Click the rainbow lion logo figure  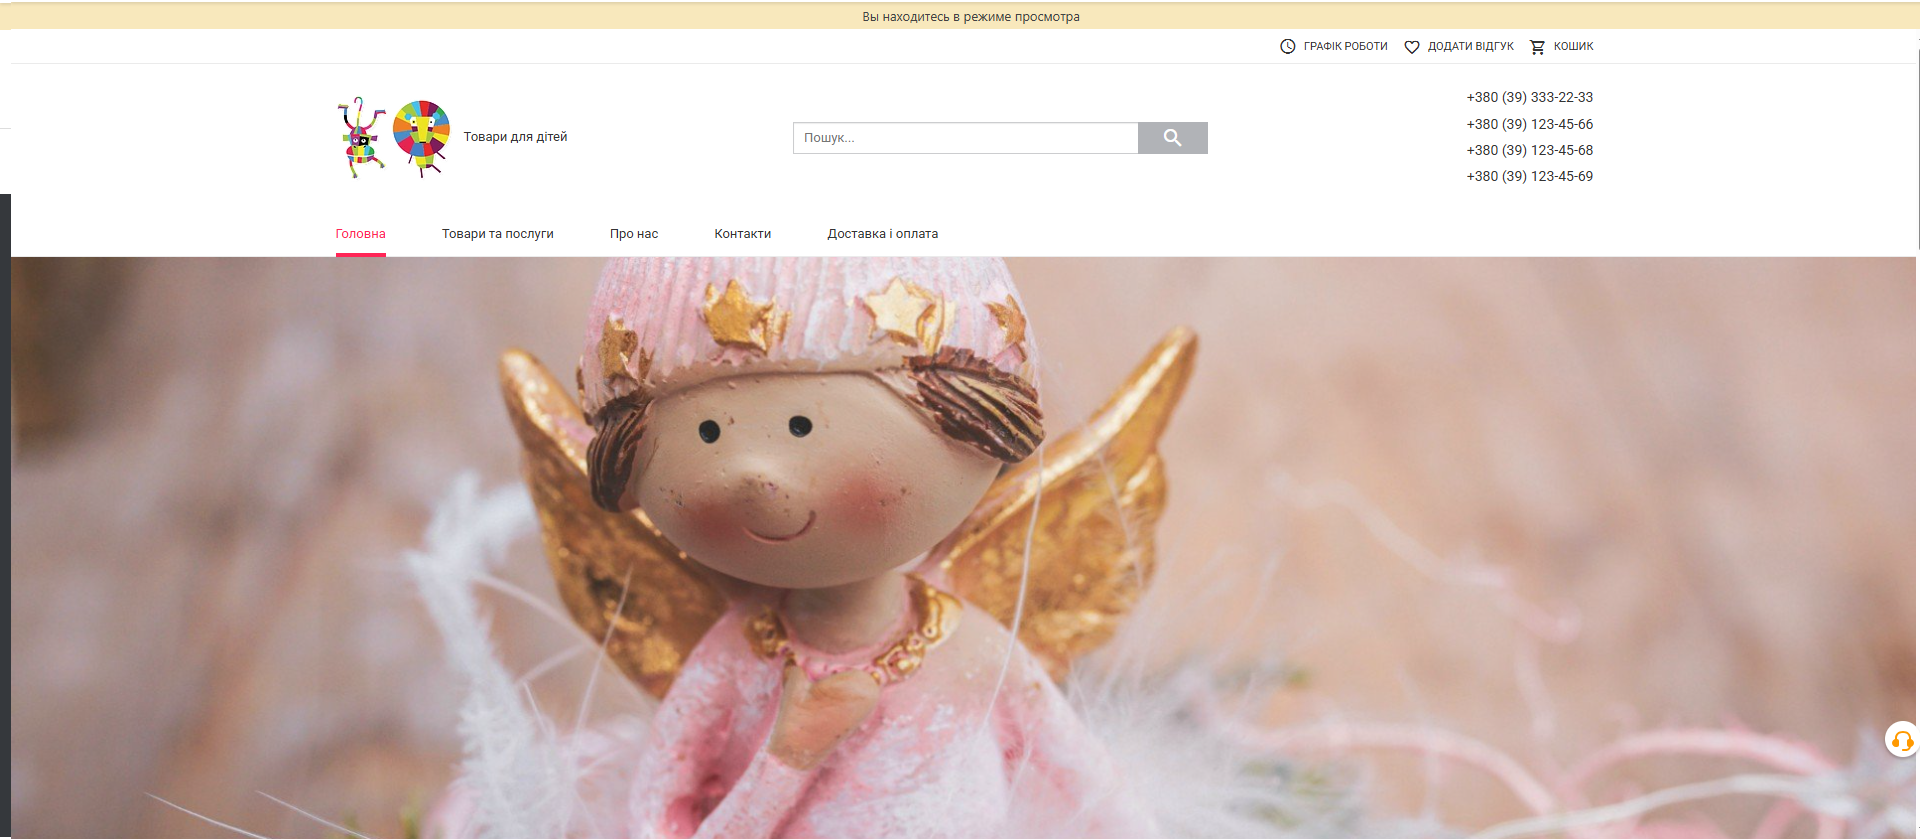point(421,137)
